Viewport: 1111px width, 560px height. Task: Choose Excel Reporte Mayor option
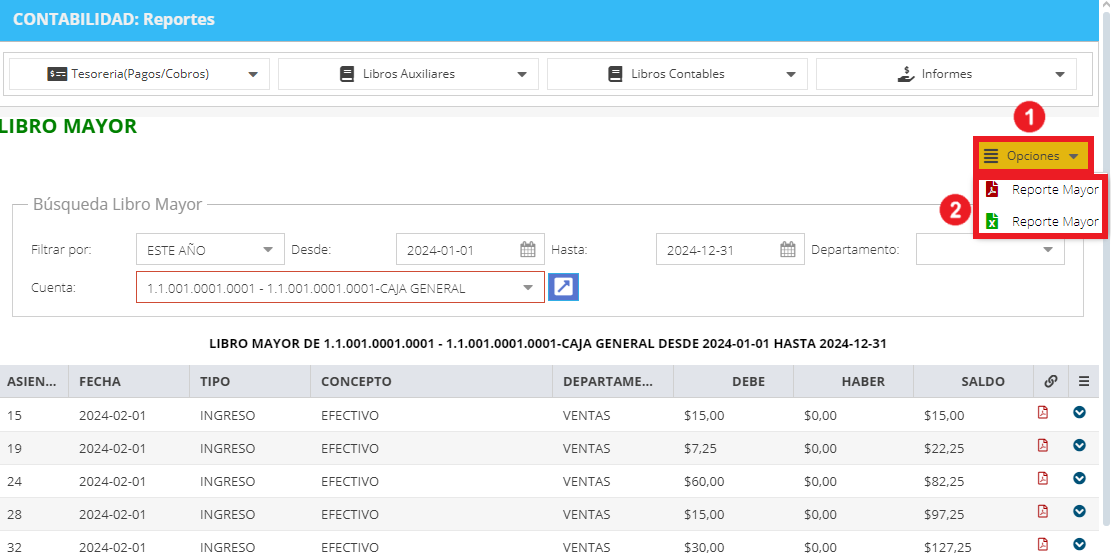pyautogui.click(x=1042, y=222)
